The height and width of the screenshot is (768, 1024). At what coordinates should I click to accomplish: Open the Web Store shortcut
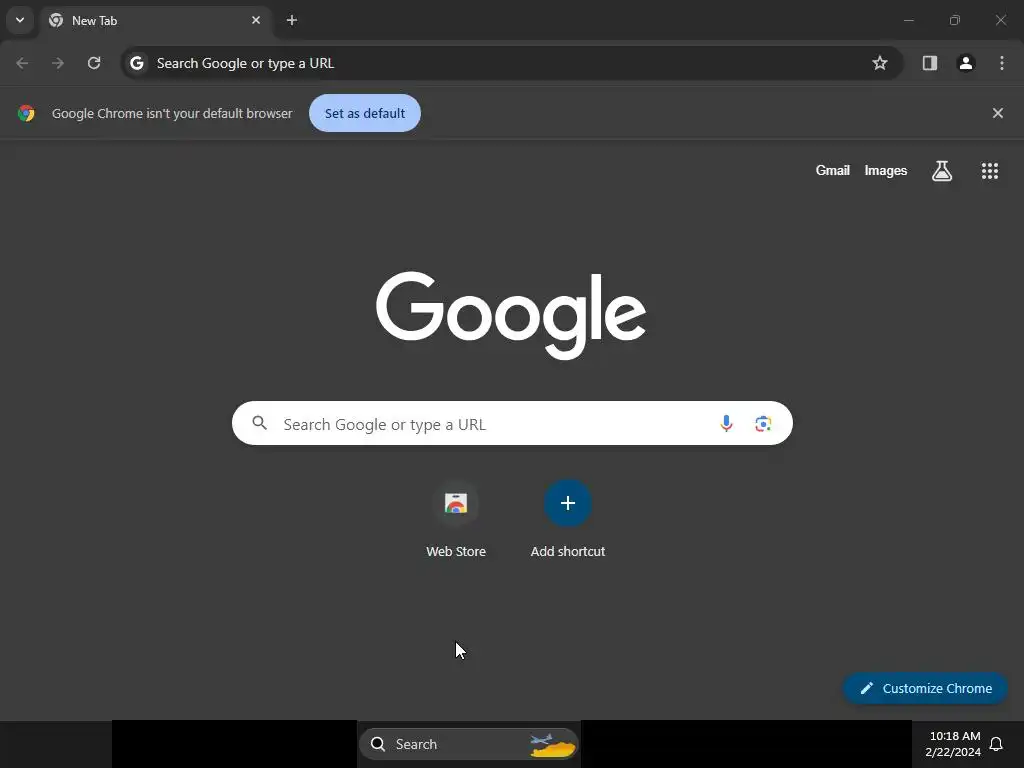click(456, 520)
